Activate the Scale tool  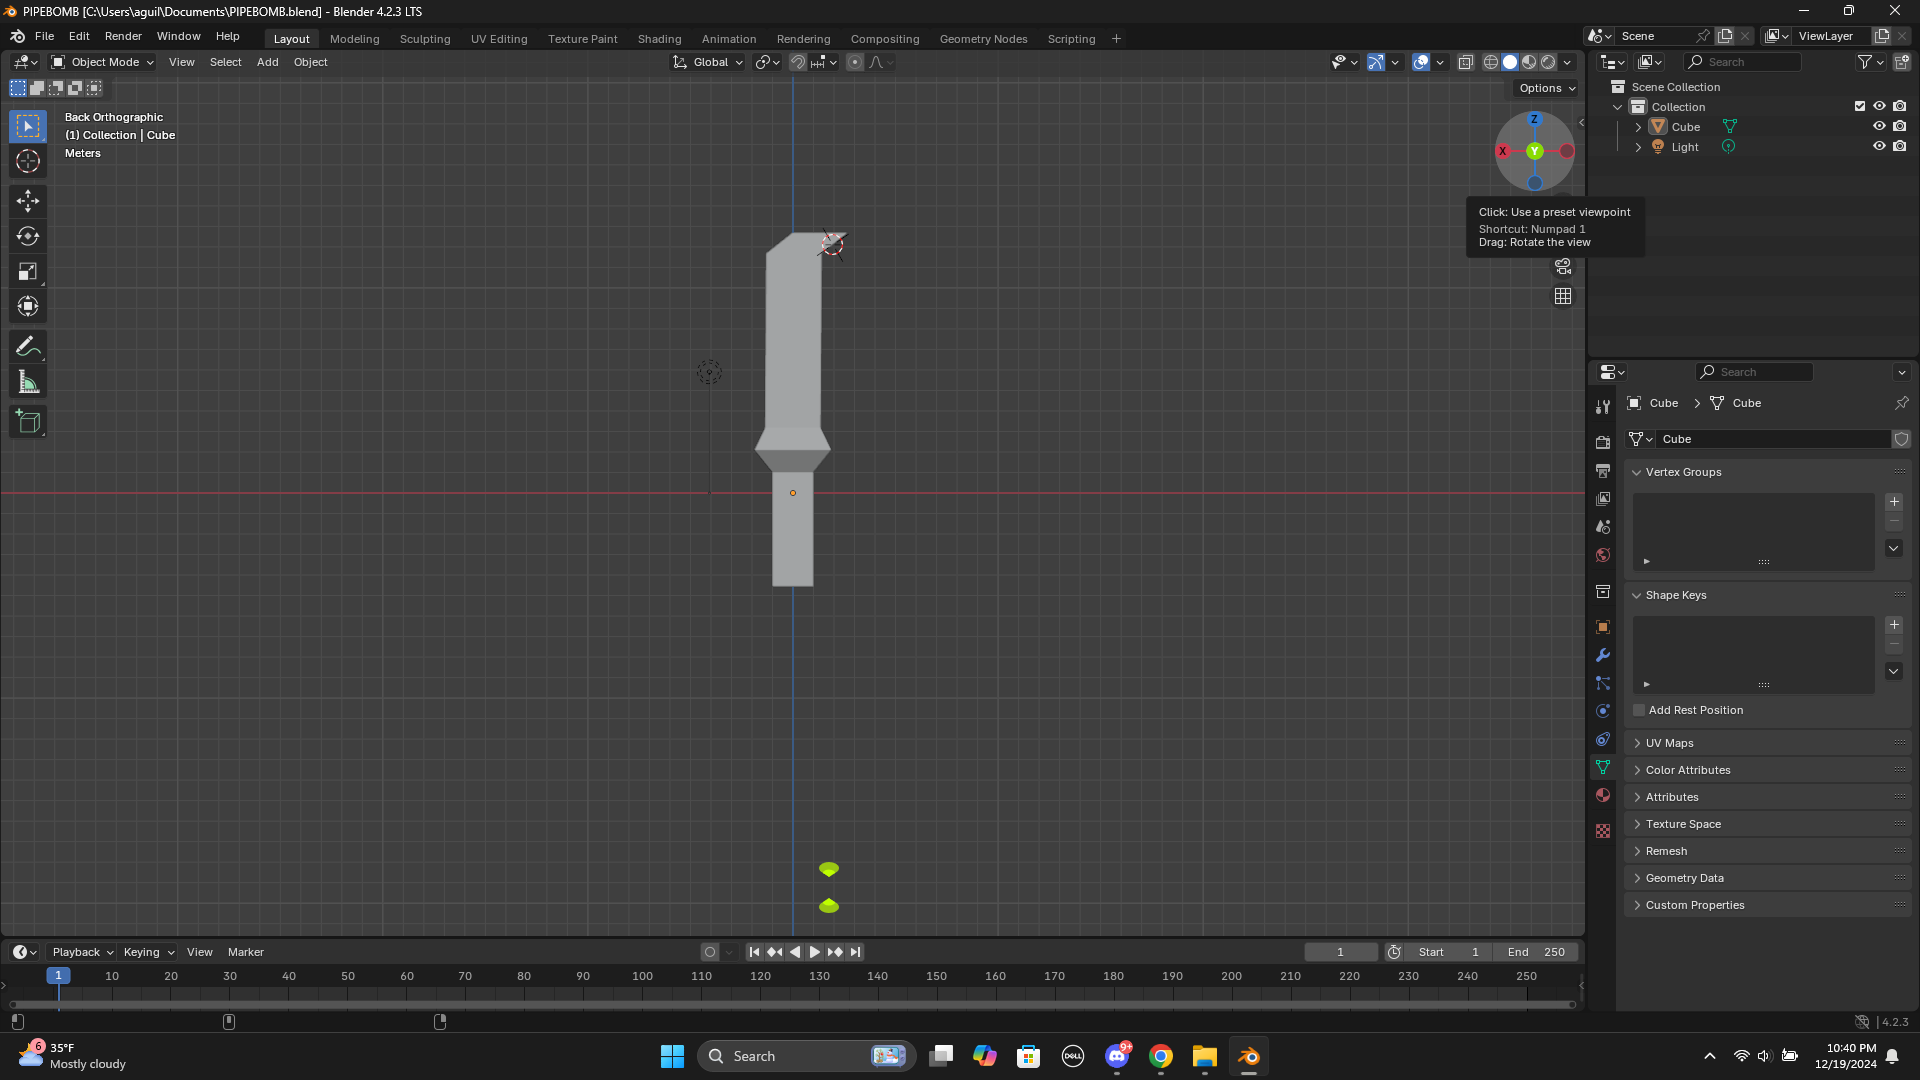pos(28,271)
